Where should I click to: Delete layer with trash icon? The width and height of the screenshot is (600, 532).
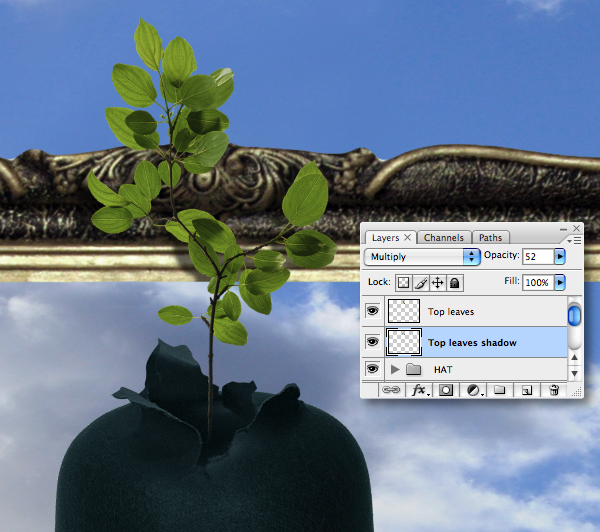click(554, 390)
